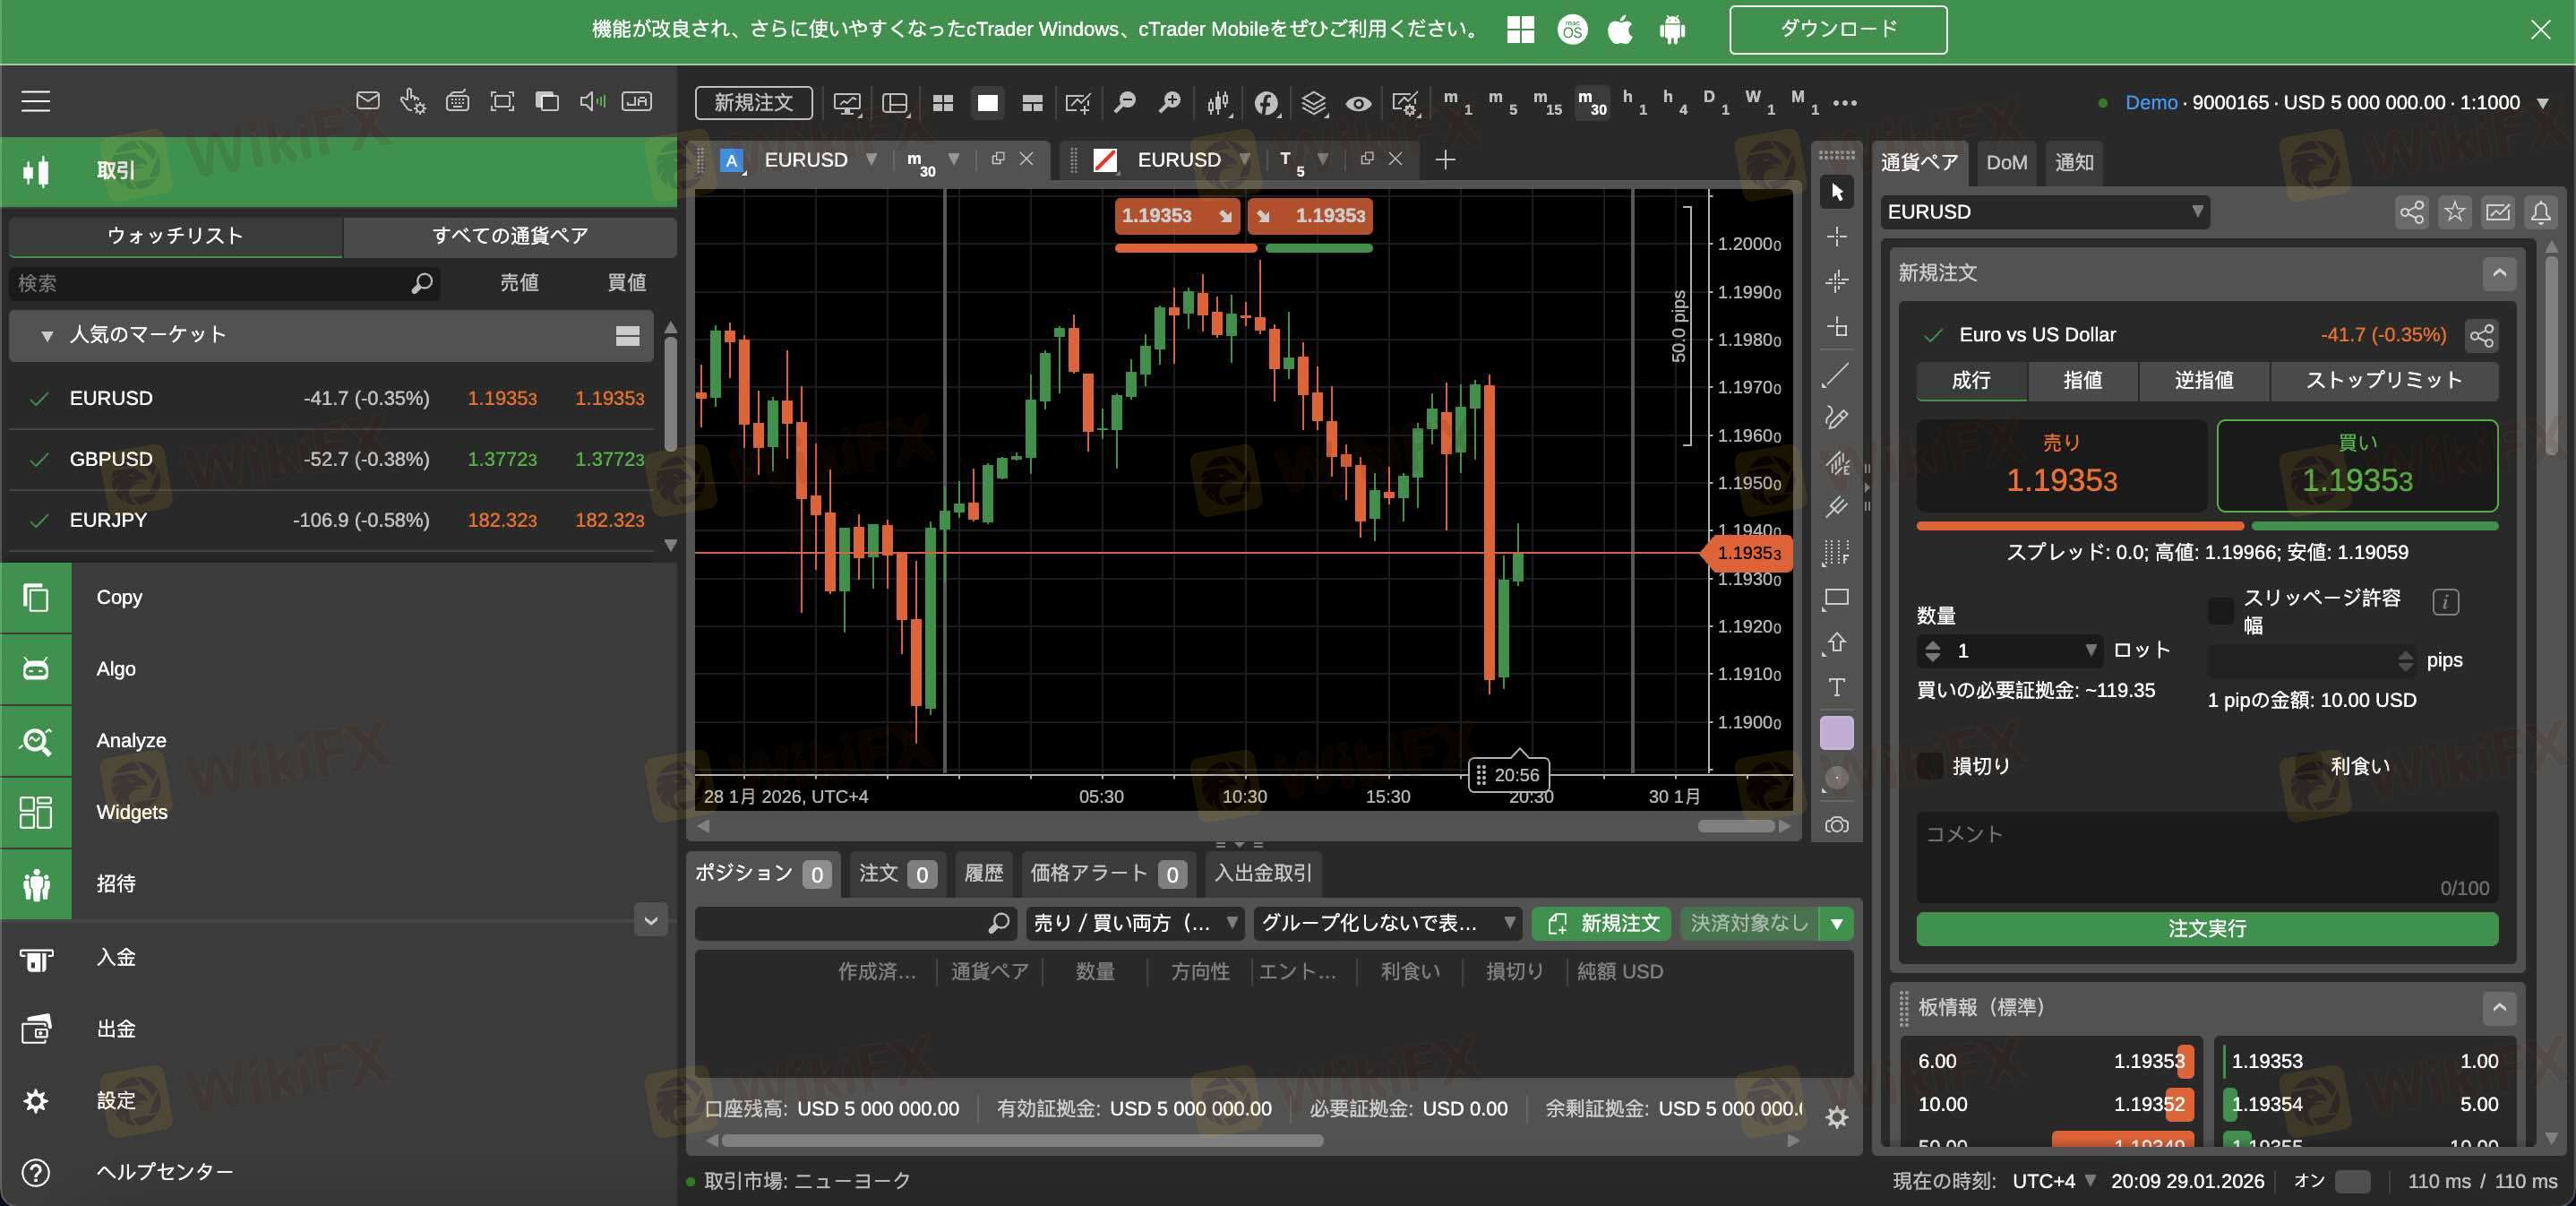Enable the 損切り stop loss checkbox
This screenshot has height=1206, width=2576.
tap(1929, 766)
